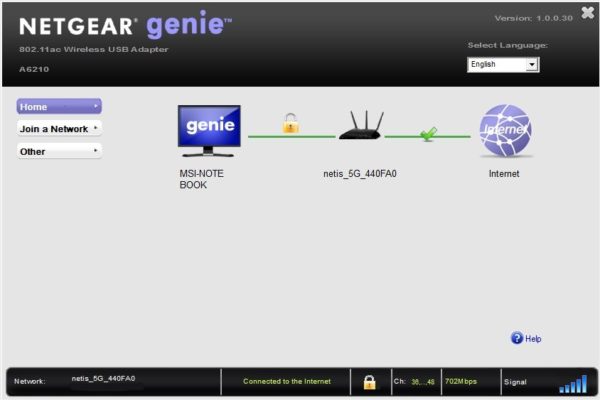
Task: Click the Signal label in status bar
Action: pos(515,382)
